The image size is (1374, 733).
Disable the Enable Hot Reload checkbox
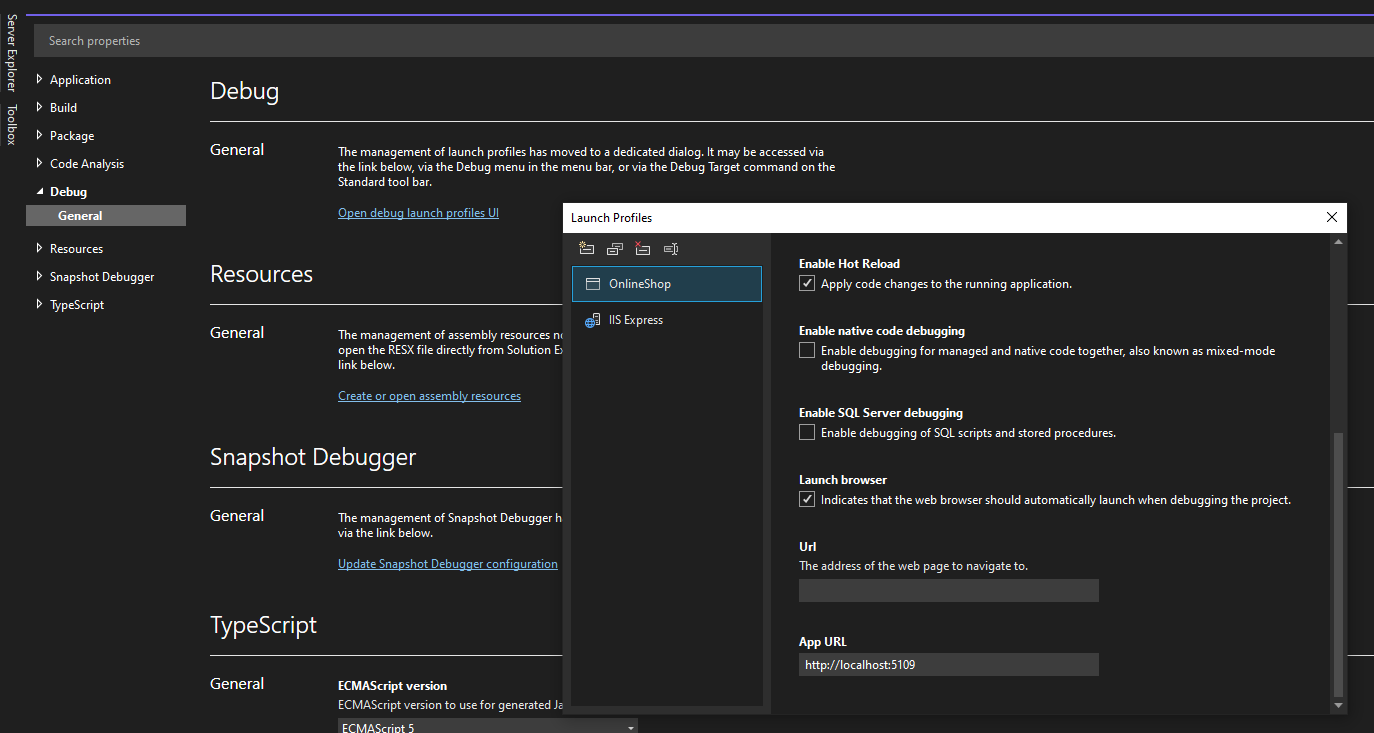pyautogui.click(x=807, y=284)
